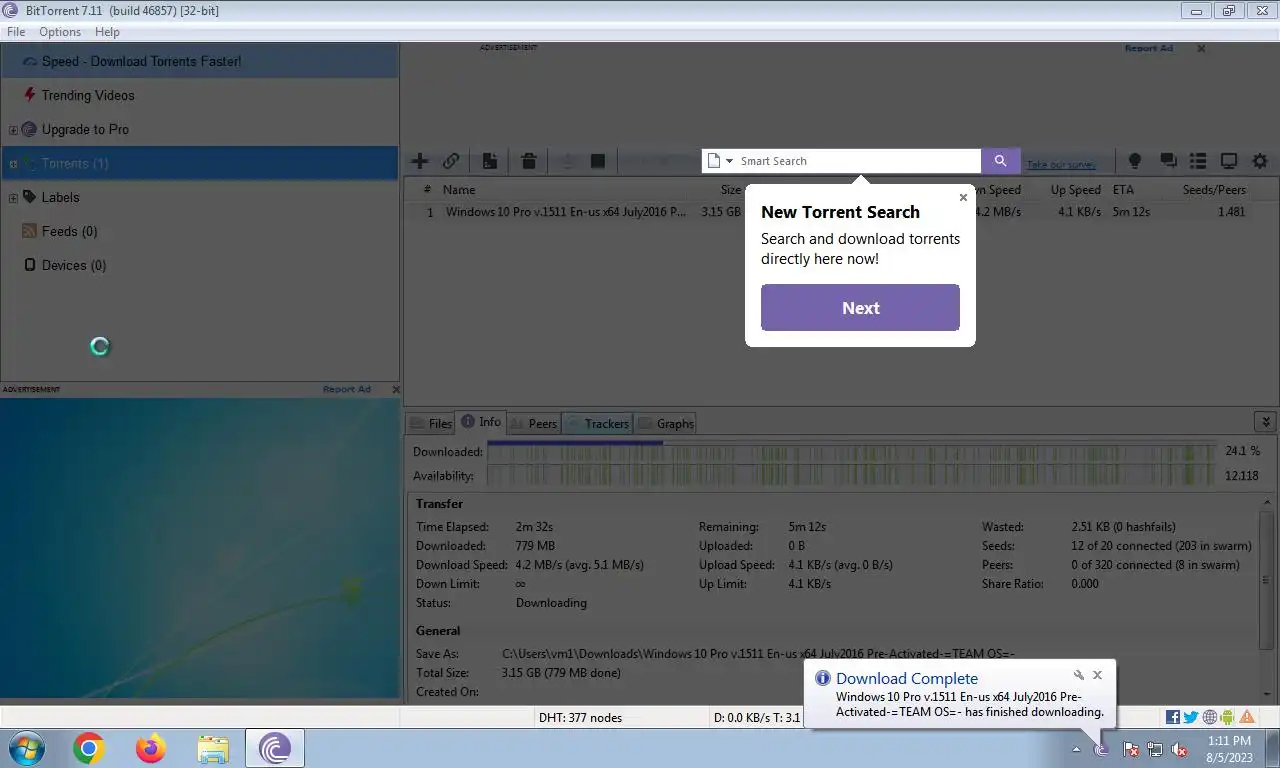
Task: Open the chat bubbles icon in toolbar
Action: (x=1167, y=161)
